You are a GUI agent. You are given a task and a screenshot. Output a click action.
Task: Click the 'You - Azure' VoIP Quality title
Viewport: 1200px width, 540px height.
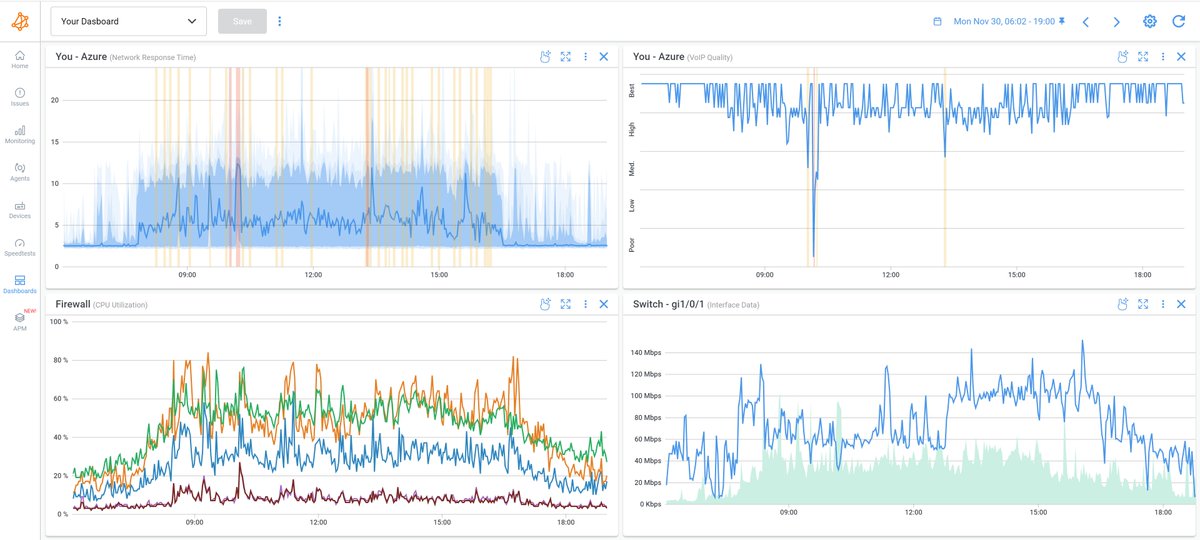coord(659,57)
